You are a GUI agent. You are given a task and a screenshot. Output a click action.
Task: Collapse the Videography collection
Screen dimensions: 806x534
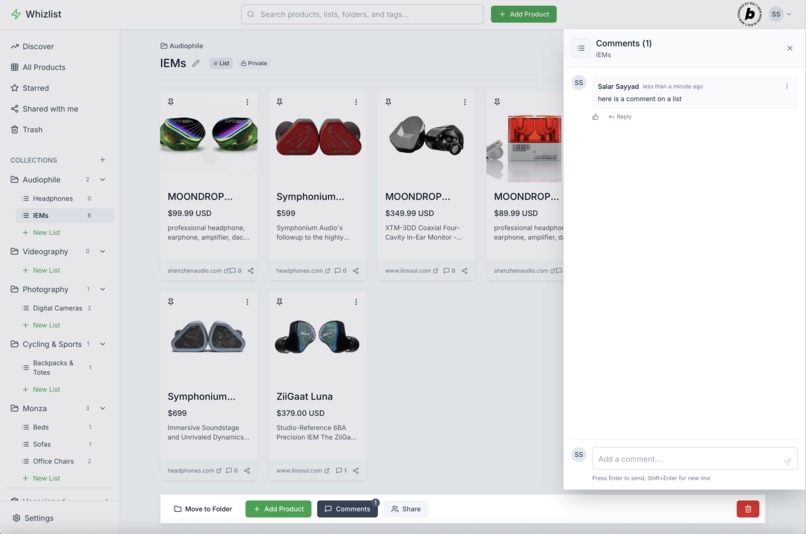pyautogui.click(x=103, y=251)
